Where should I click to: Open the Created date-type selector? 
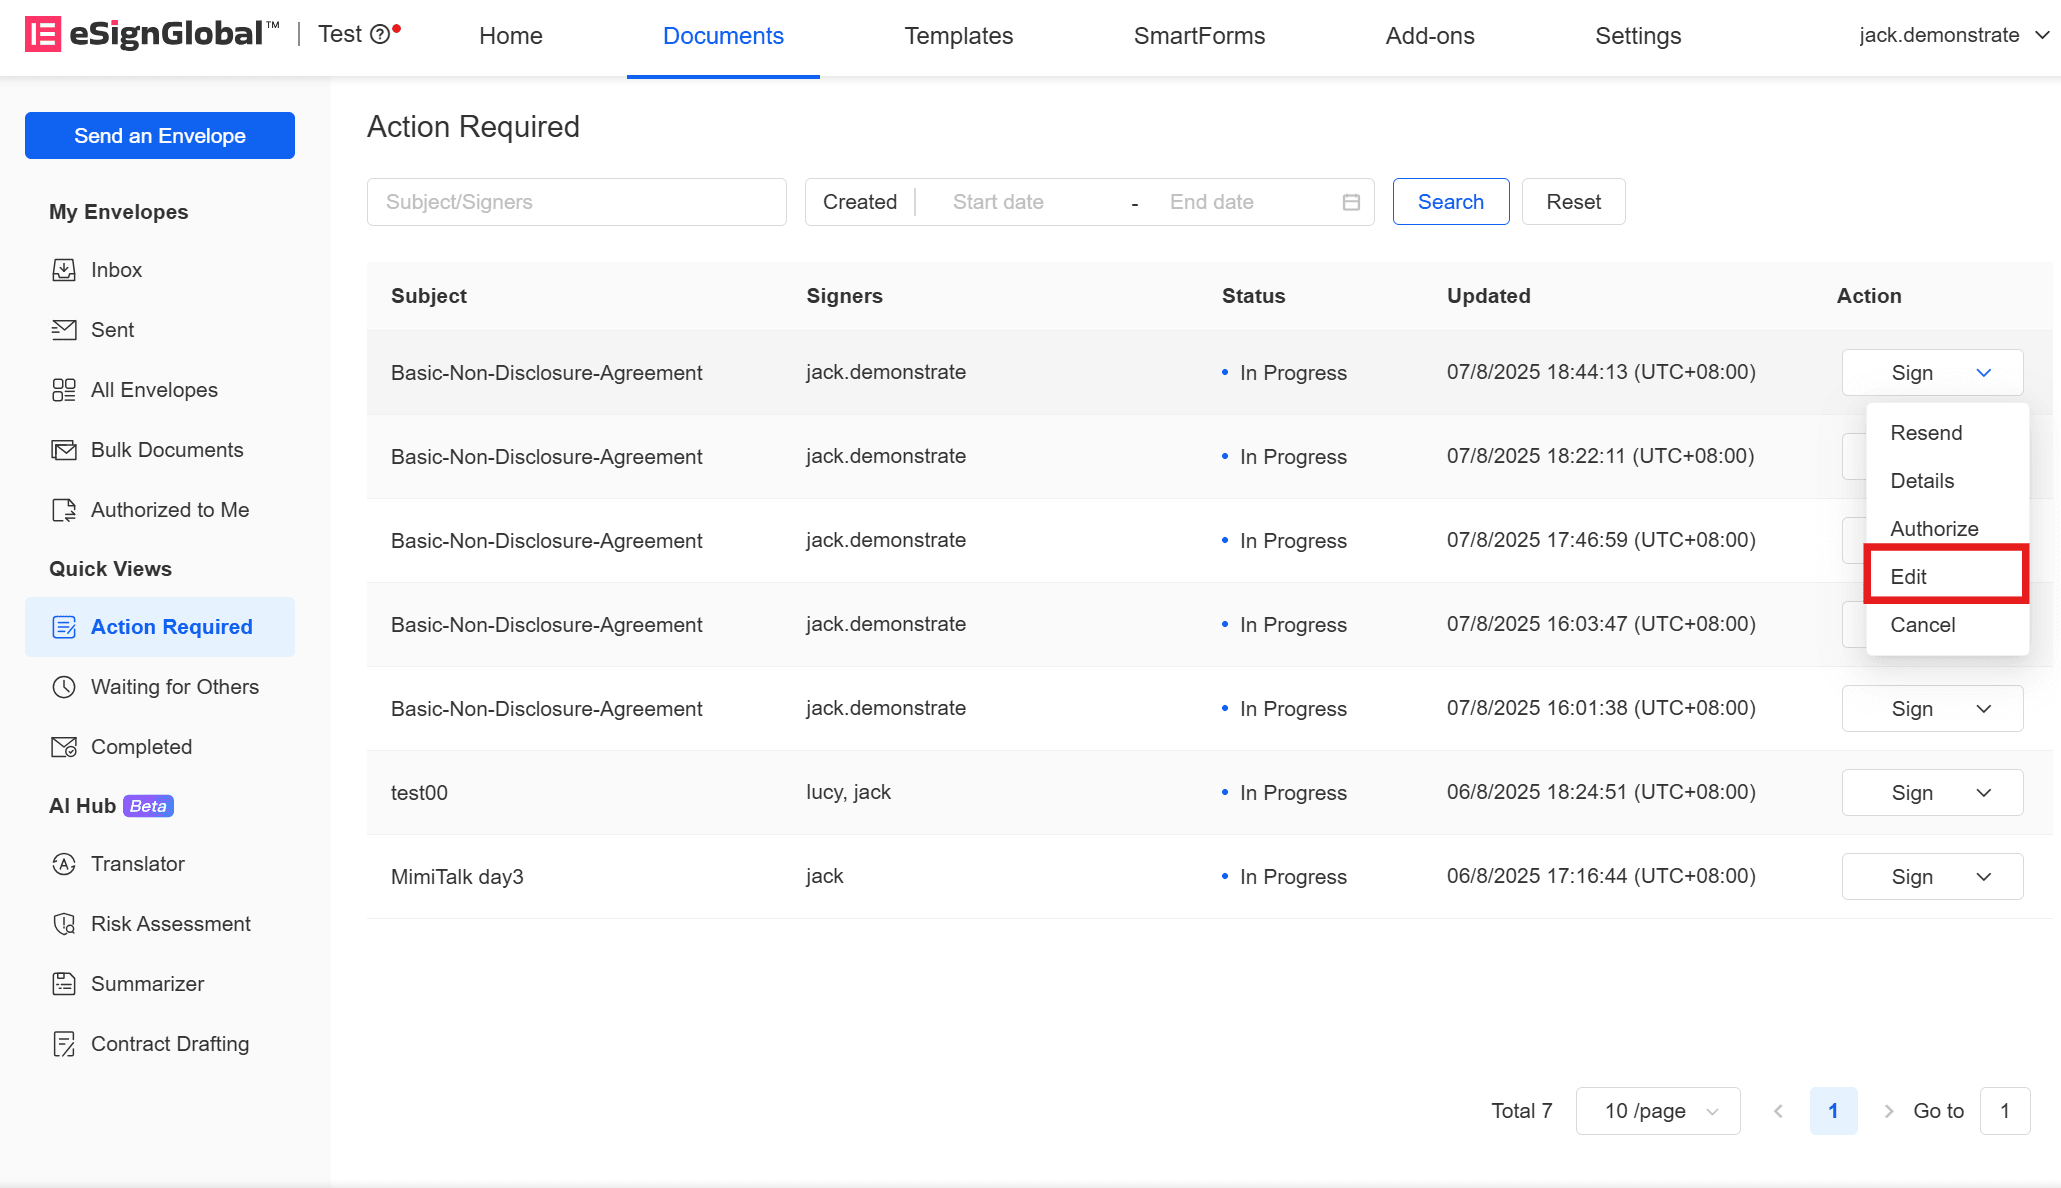pyautogui.click(x=860, y=202)
